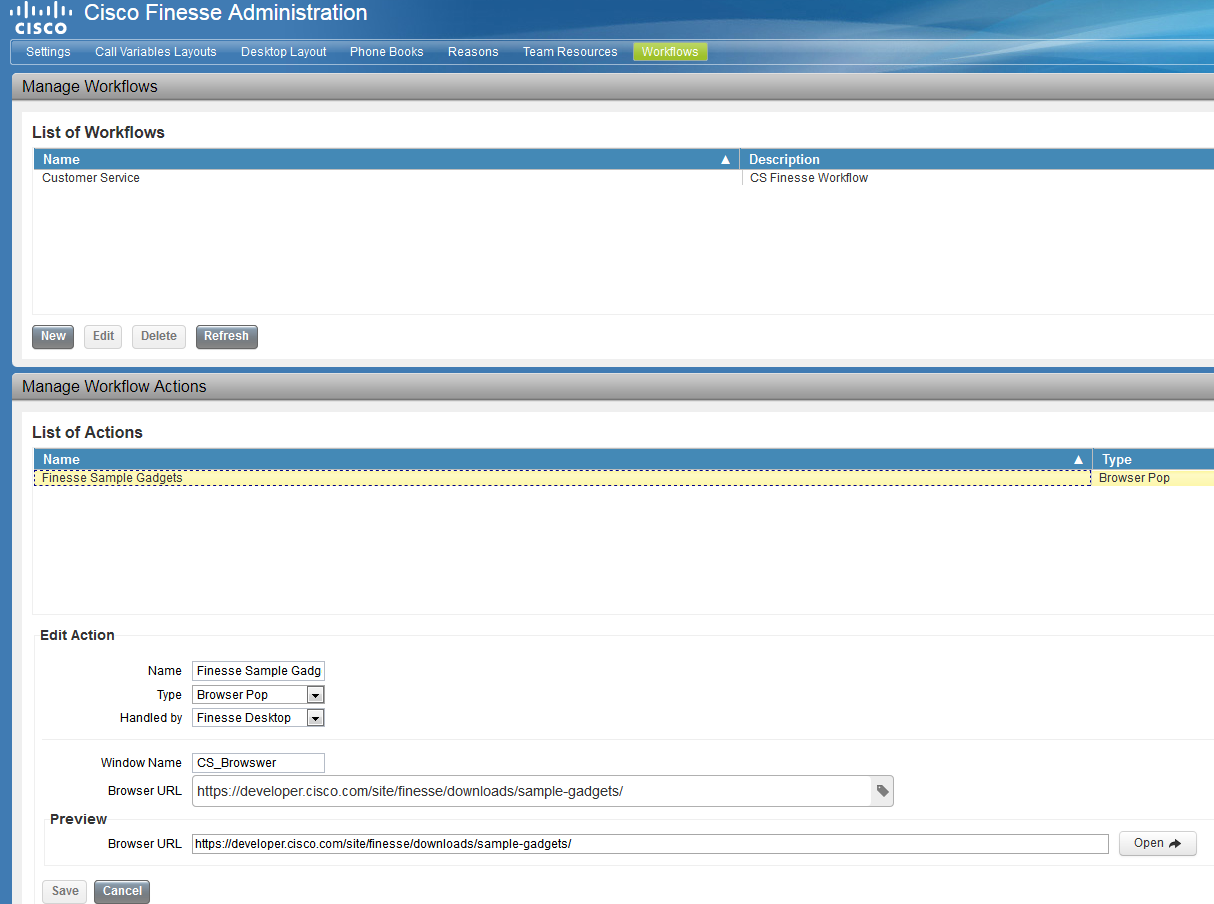Click the actions Type column header

[1153, 459]
